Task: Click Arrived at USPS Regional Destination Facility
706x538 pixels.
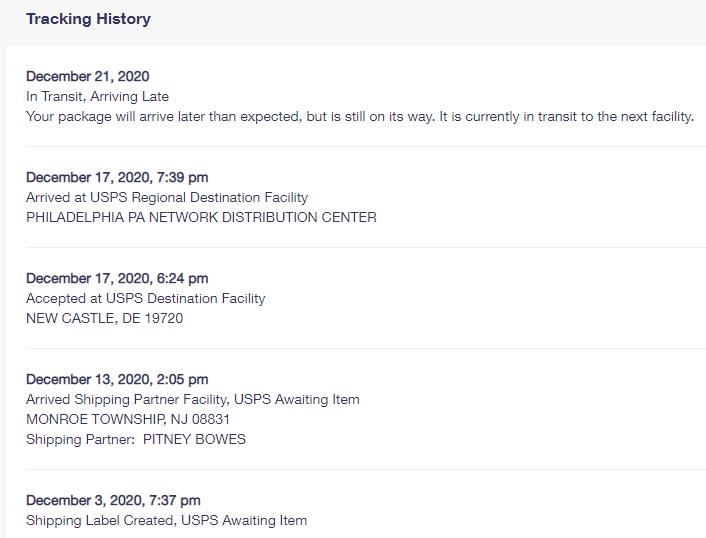Action: pos(167,197)
